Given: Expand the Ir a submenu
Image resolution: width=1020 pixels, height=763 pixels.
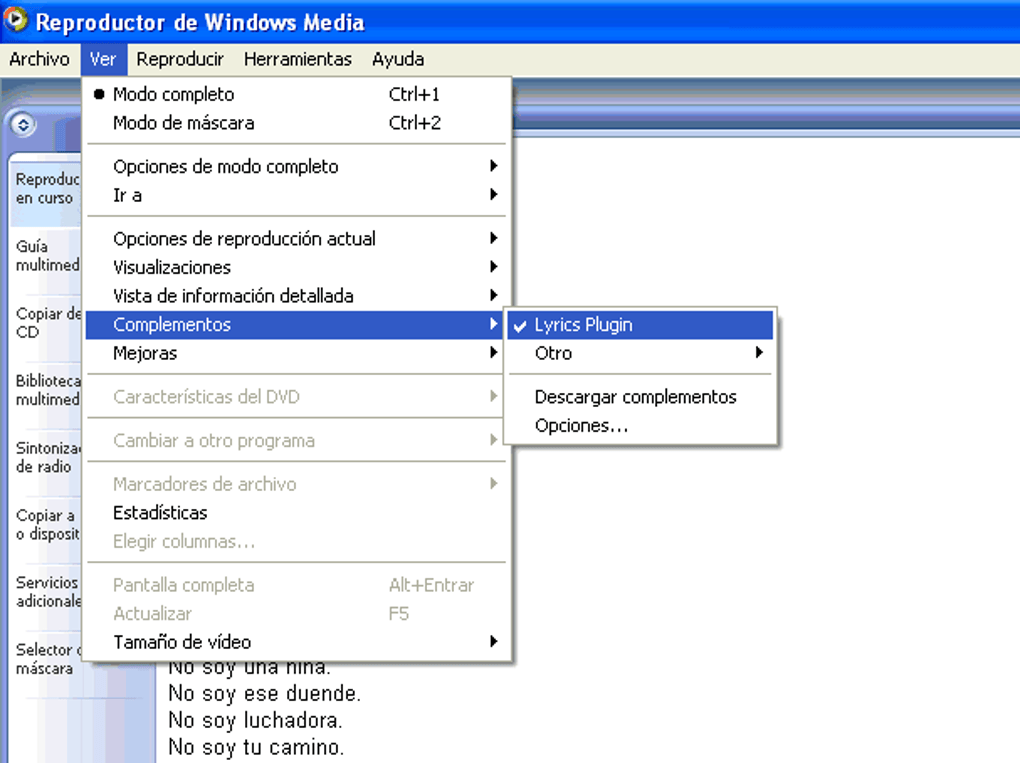Looking at the screenshot, I should point(299,195).
